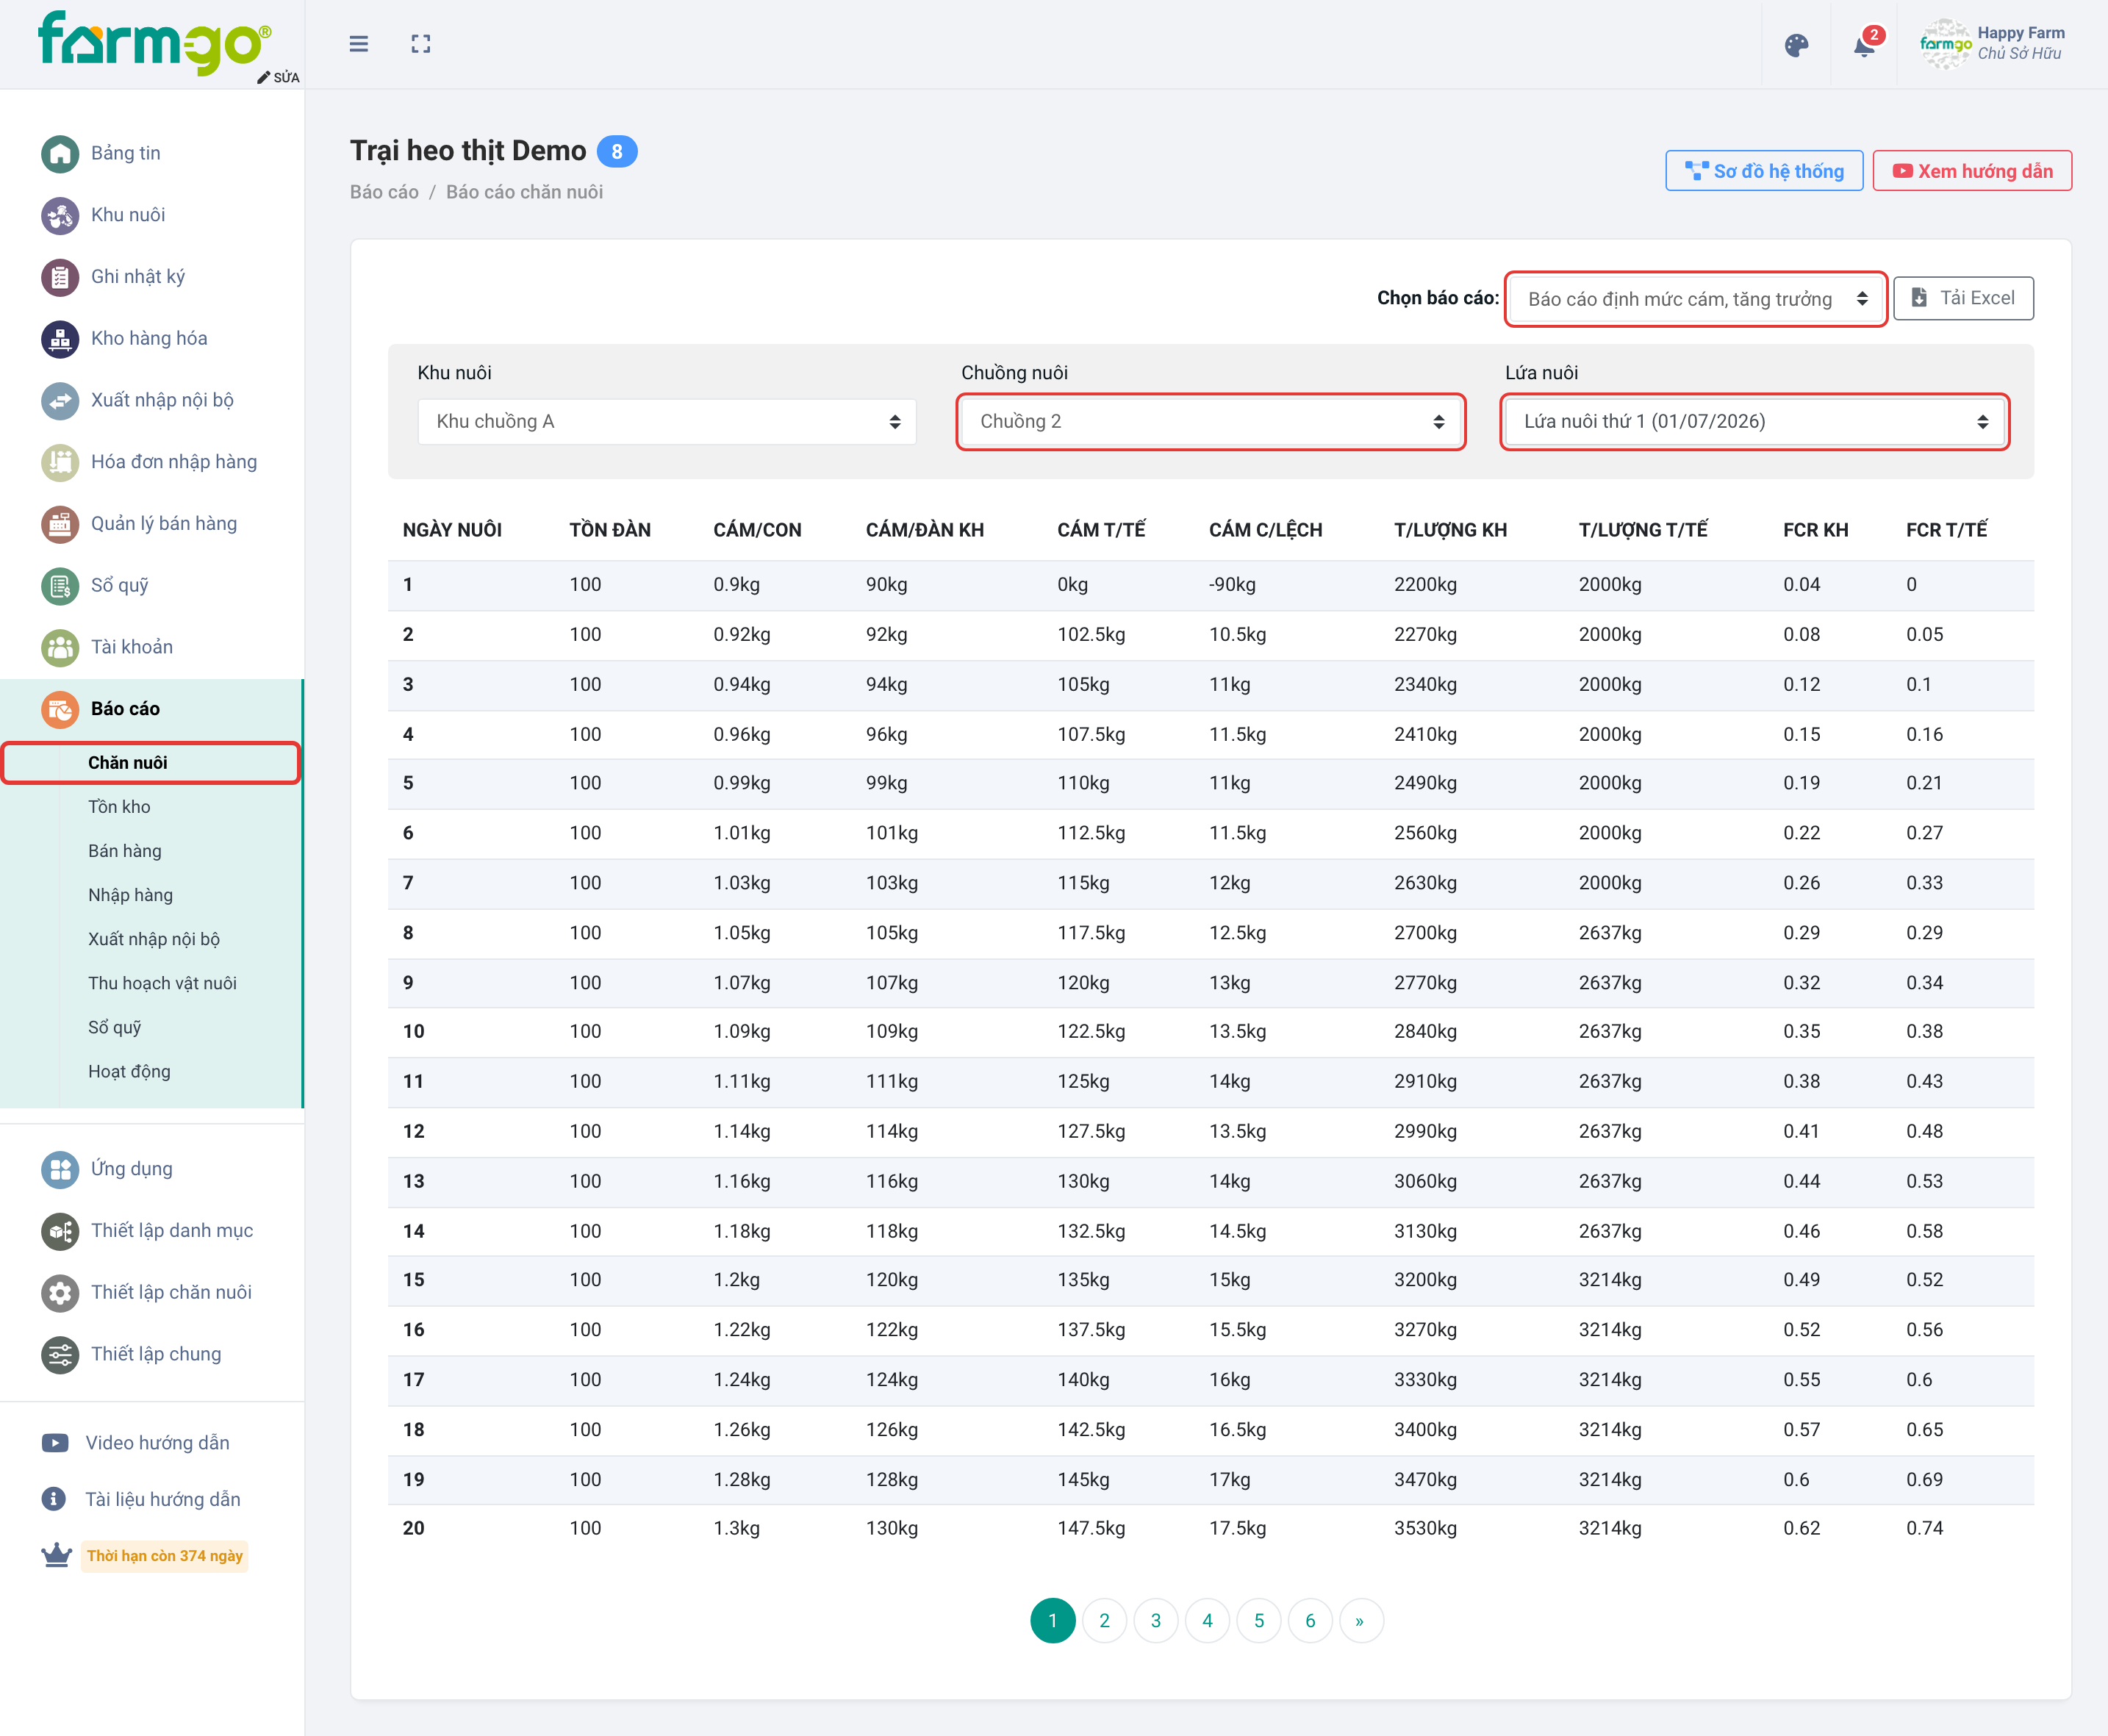This screenshot has width=2108, height=1736.
Task: Open Thiết lập chung sliders icon
Action: 60,1355
